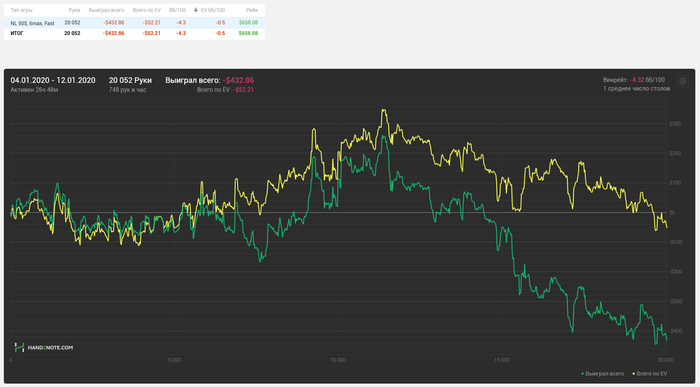700x387 pixels.
Task: Select the 'ИТОГ' totals row label
Action: click(x=17, y=33)
